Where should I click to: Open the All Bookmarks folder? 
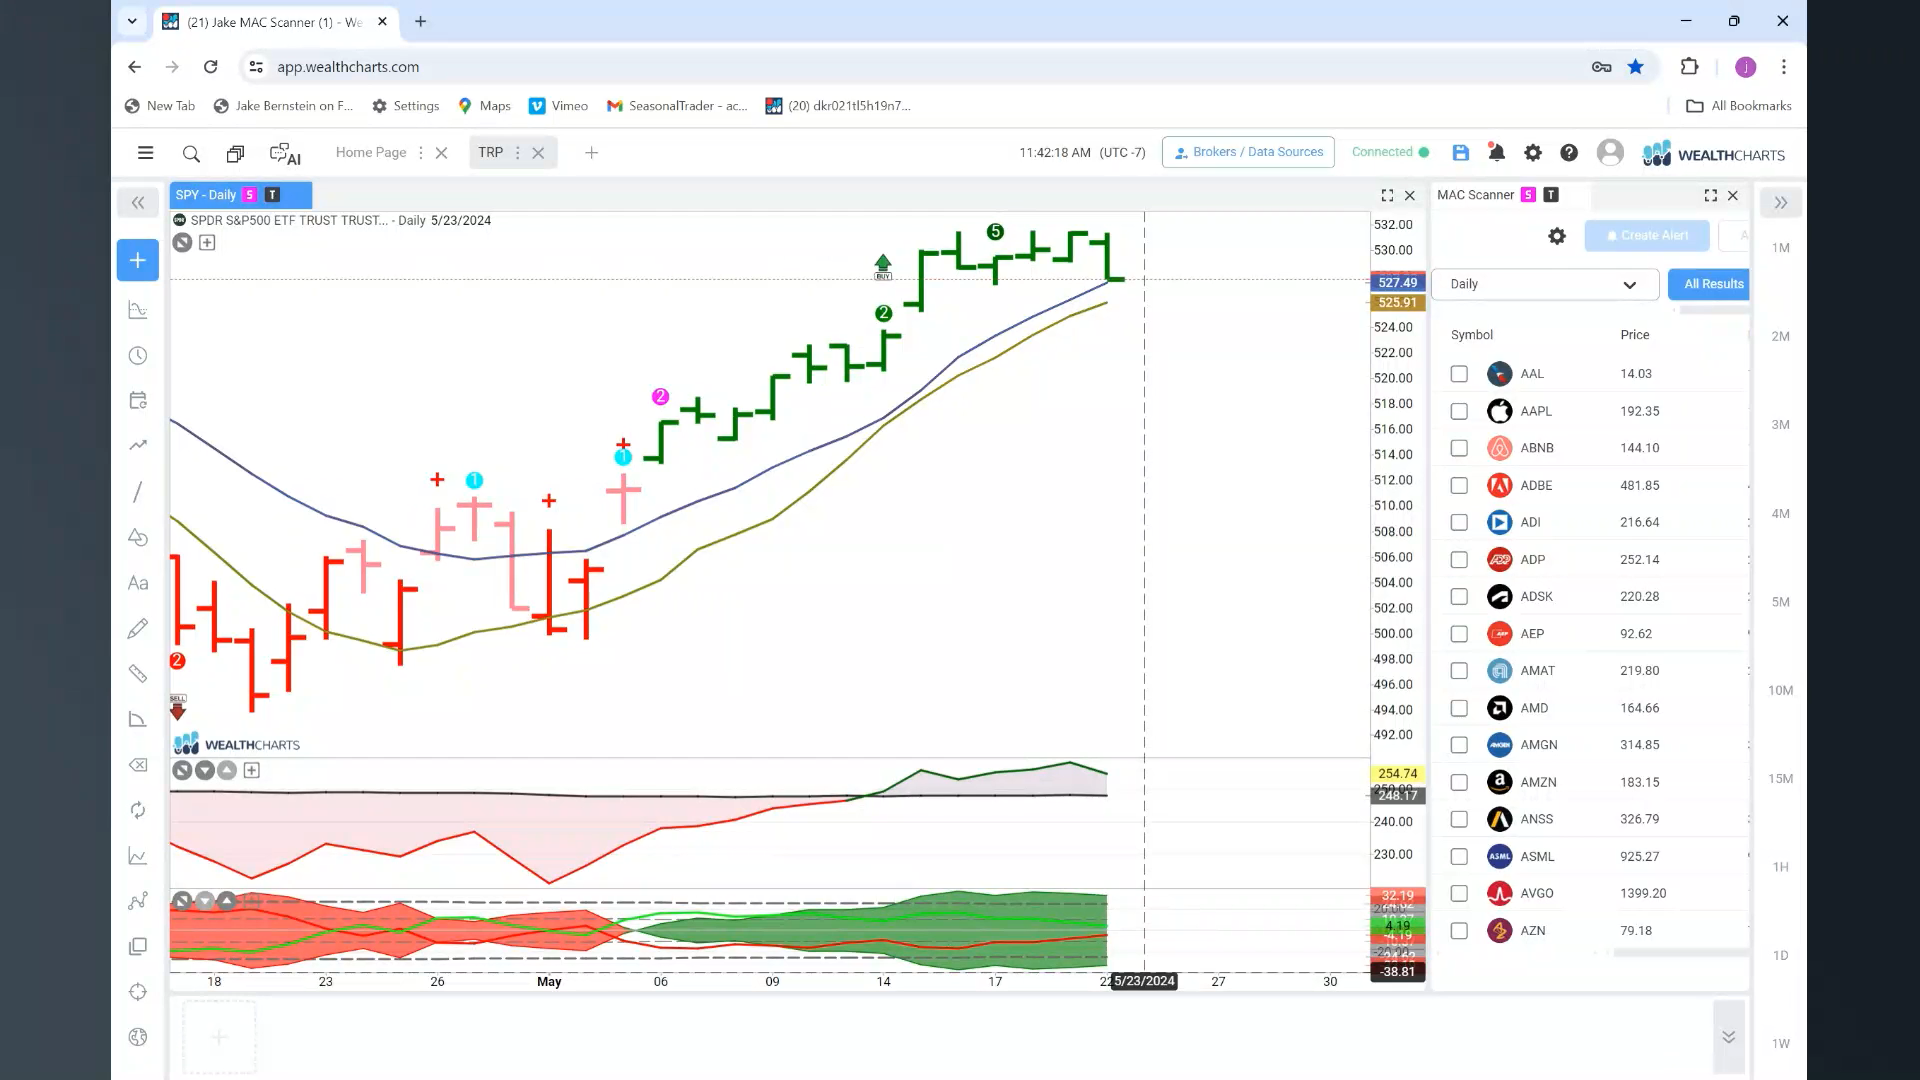point(1738,106)
